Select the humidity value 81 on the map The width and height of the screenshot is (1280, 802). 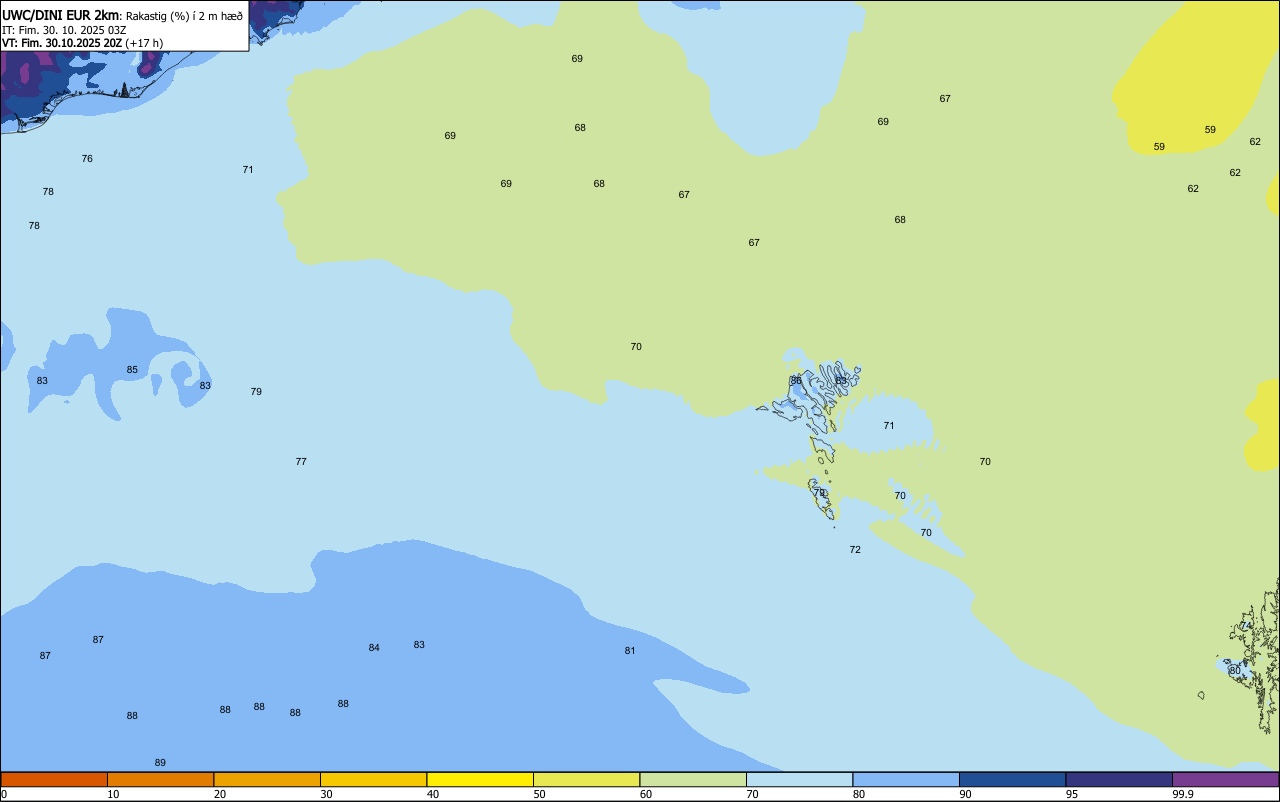coord(630,651)
